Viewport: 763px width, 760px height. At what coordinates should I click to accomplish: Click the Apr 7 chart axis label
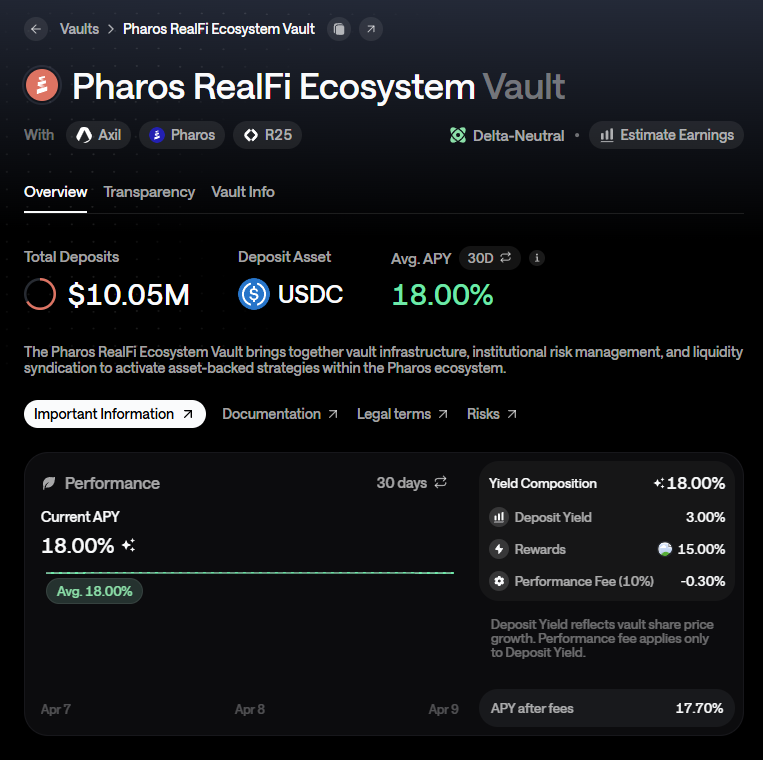point(55,709)
